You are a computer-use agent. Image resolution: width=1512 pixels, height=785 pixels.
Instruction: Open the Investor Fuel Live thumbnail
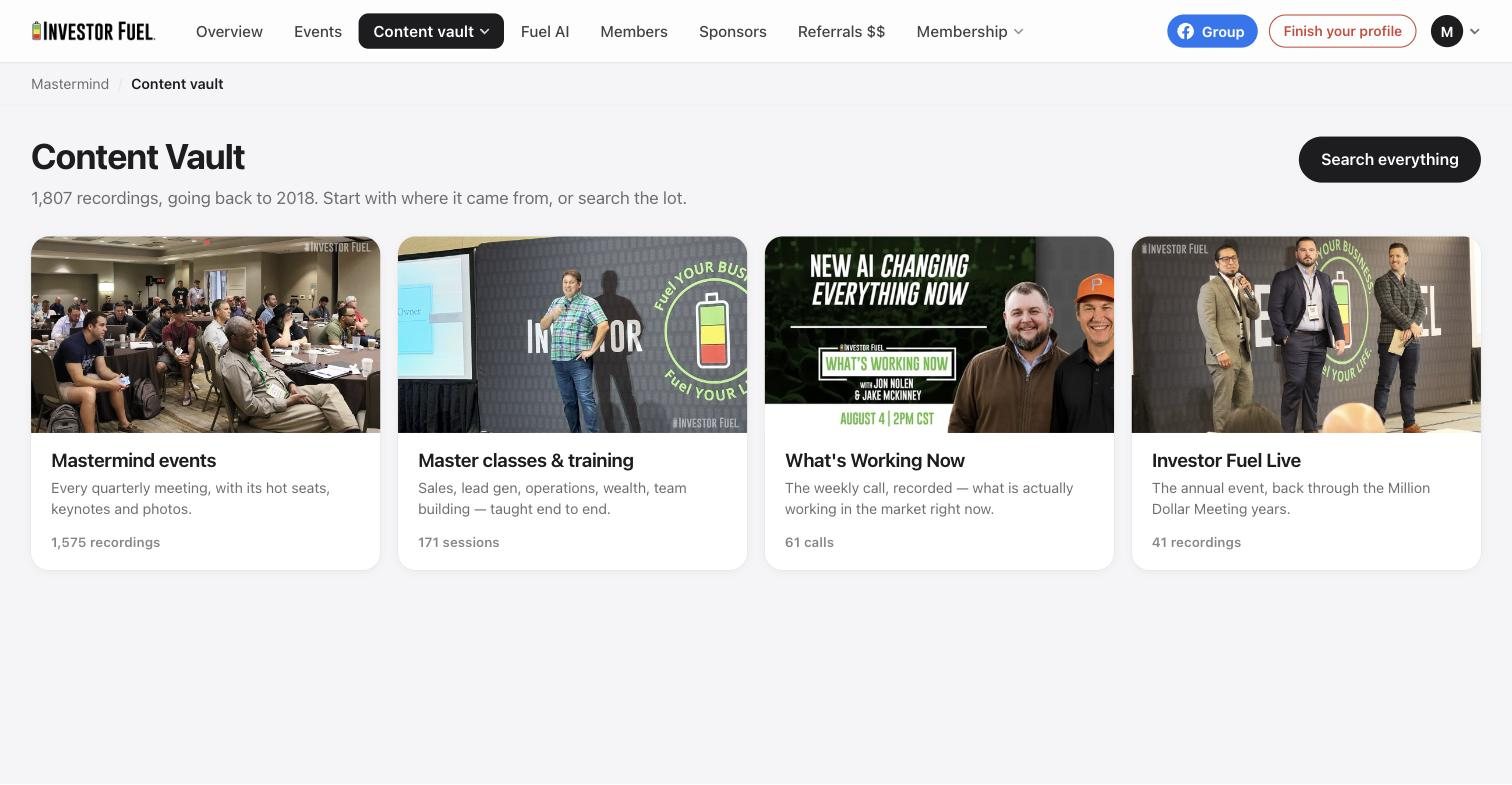pyautogui.click(x=1306, y=335)
